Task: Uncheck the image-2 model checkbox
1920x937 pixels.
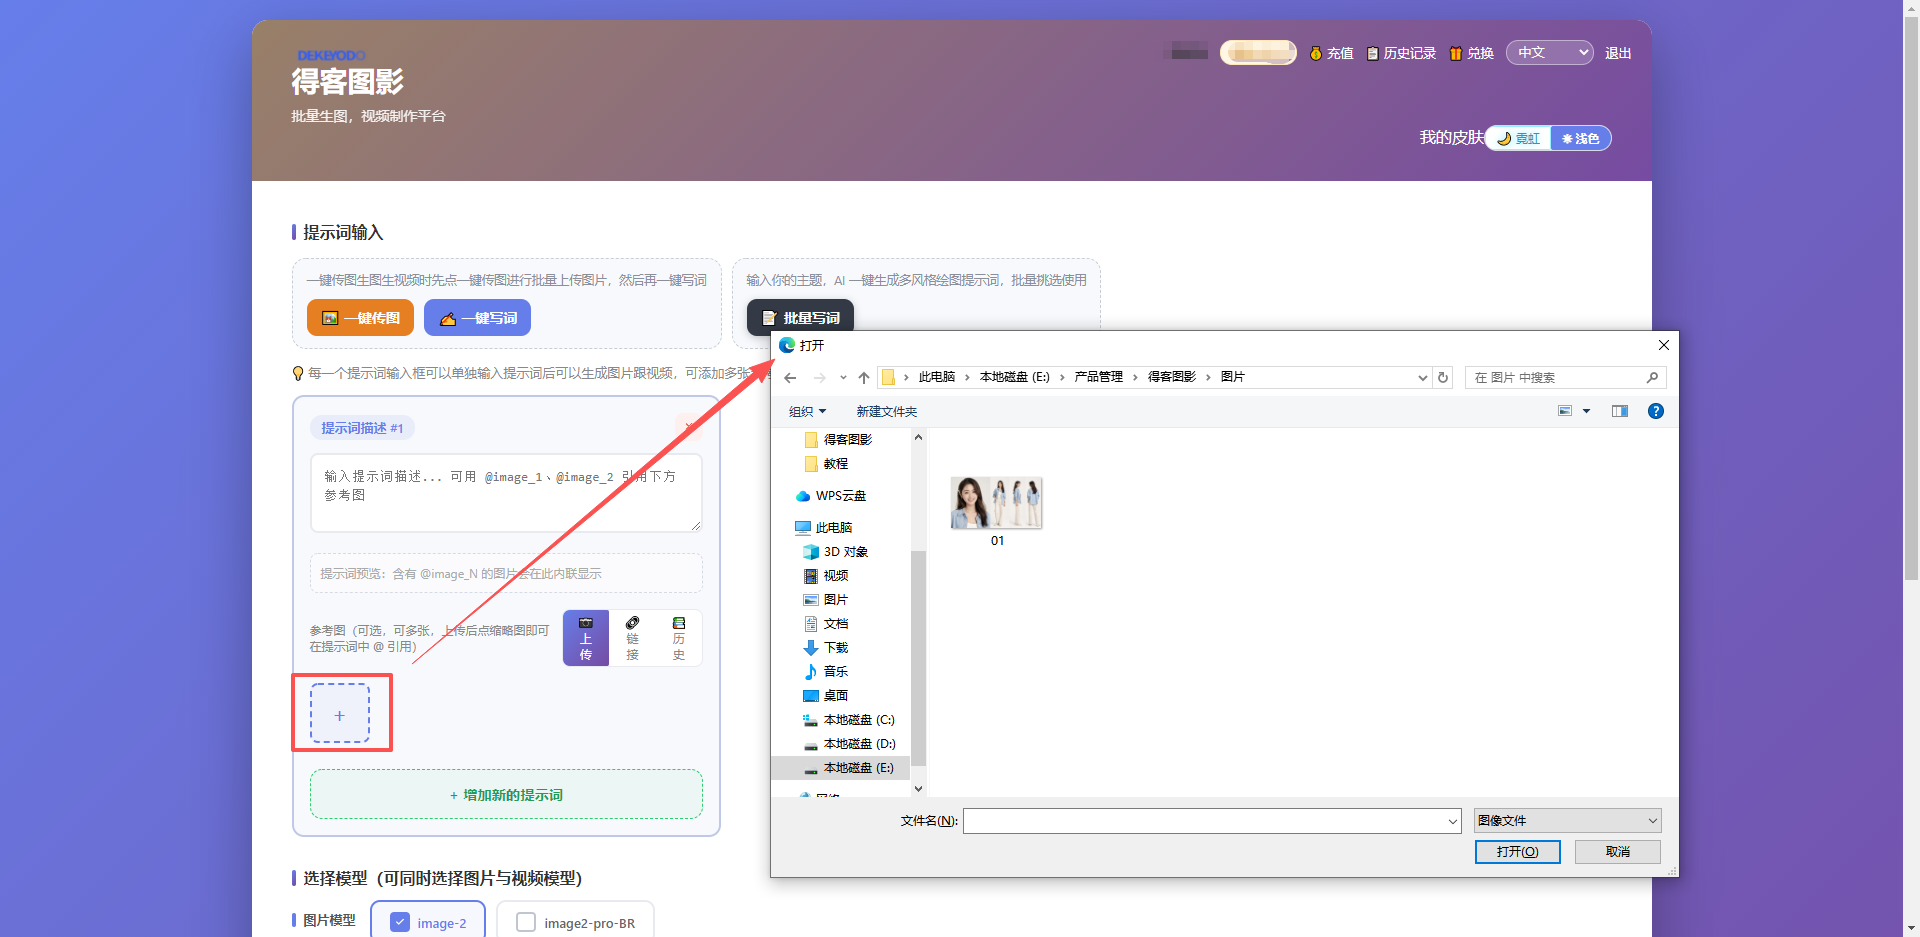Action: point(400,922)
